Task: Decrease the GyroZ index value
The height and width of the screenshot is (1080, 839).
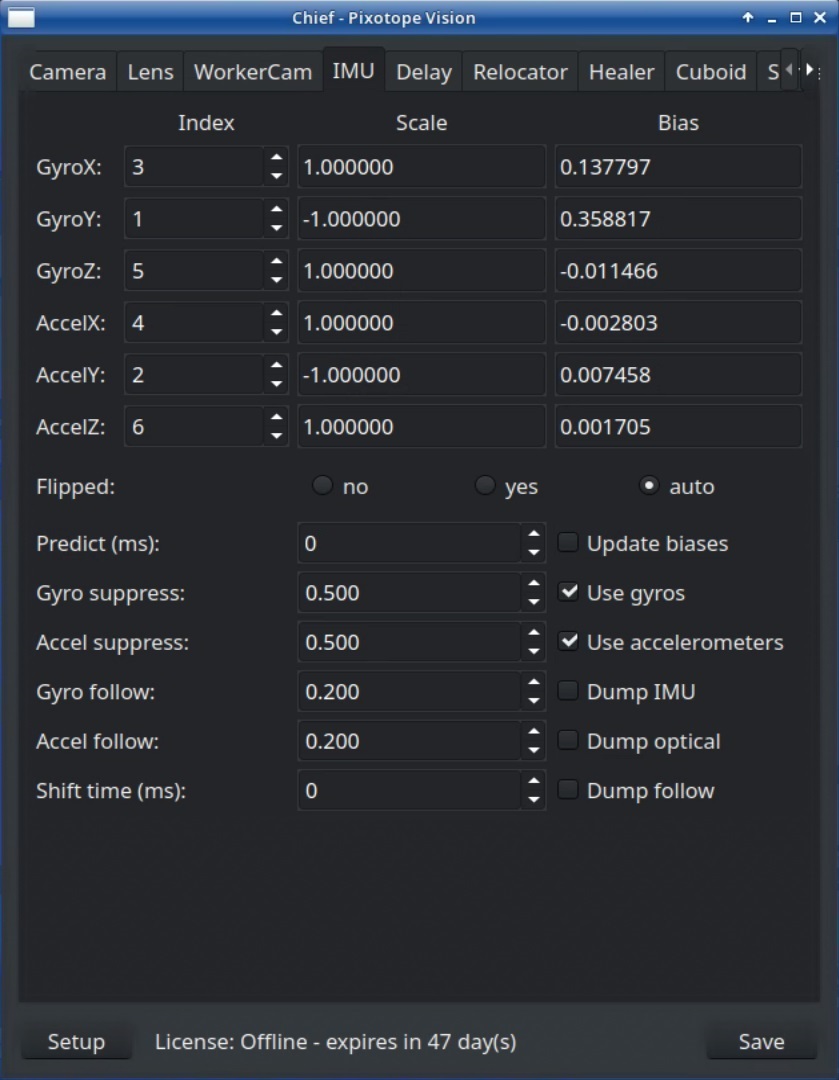Action: coord(276,281)
